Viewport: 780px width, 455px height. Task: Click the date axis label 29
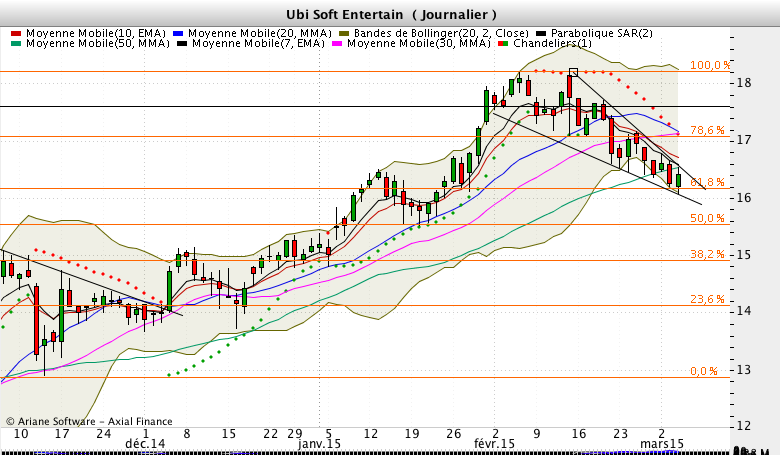click(294, 434)
